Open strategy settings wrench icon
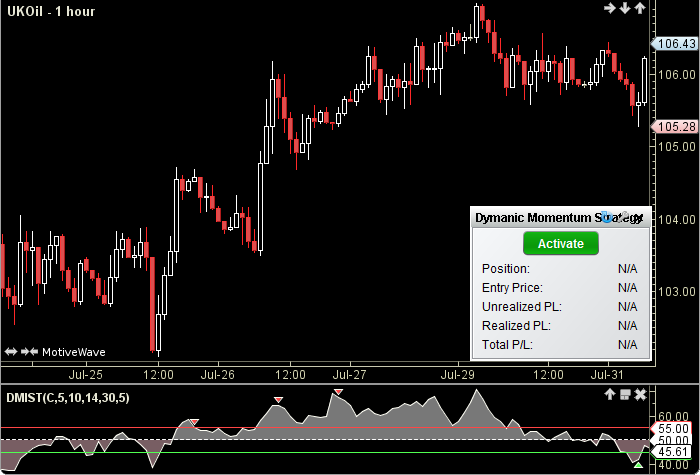The width and height of the screenshot is (700, 475). click(x=624, y=217)
